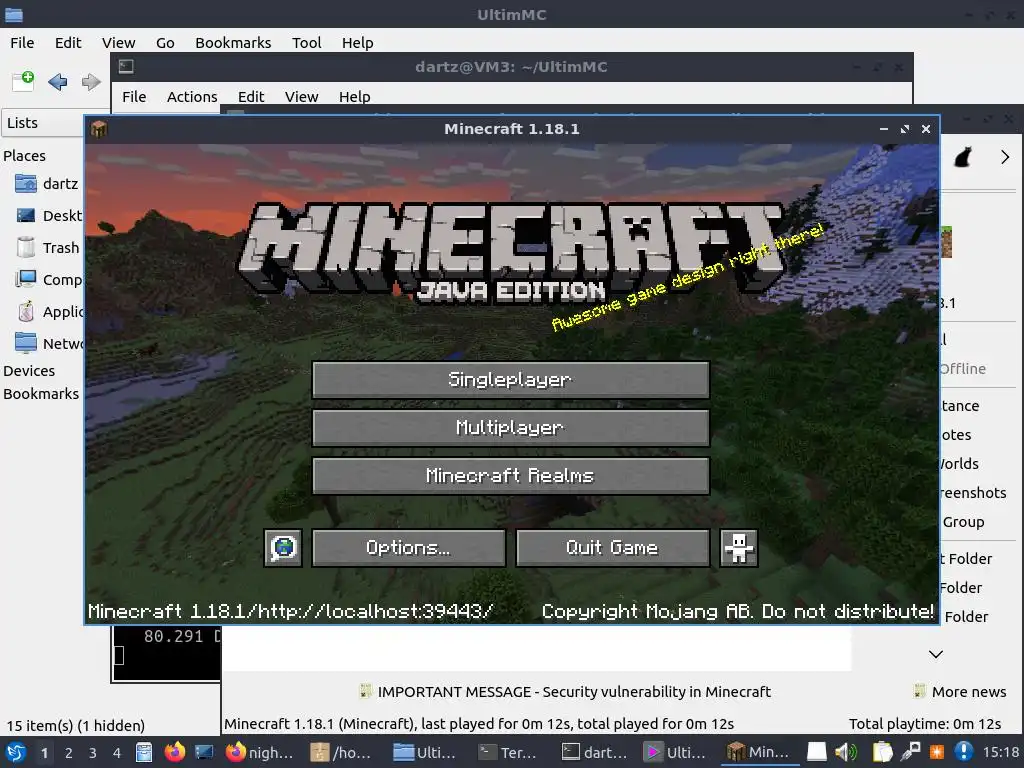Open Minecraft Realms
The image size is (1024, 768).
point(511,475)
